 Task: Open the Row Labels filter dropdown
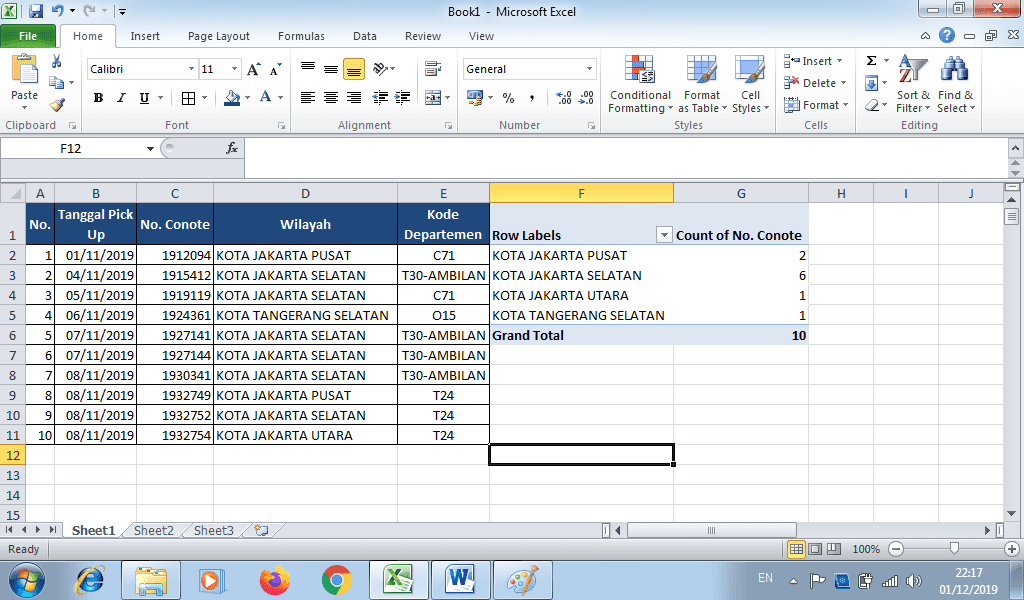664,235
